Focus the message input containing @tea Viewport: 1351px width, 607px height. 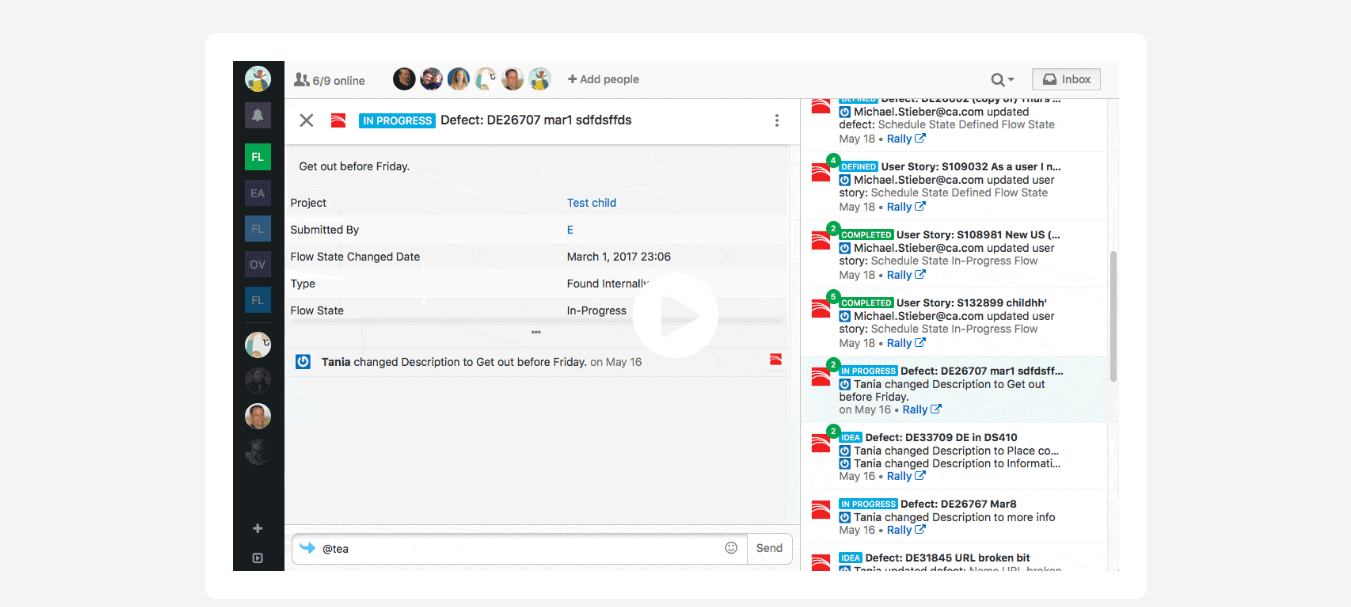(x=520, y=548)
